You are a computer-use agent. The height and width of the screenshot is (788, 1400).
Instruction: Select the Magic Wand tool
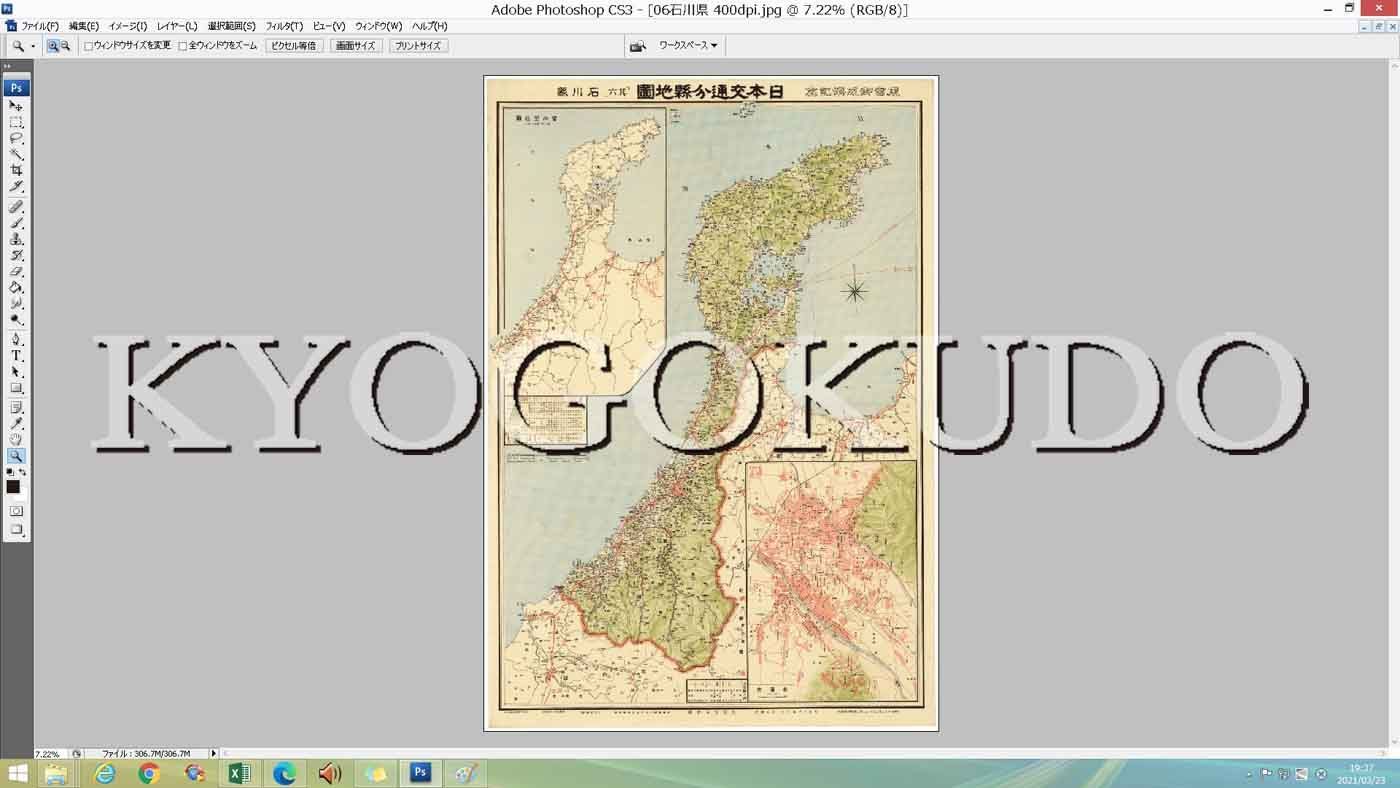click(16, 154)
